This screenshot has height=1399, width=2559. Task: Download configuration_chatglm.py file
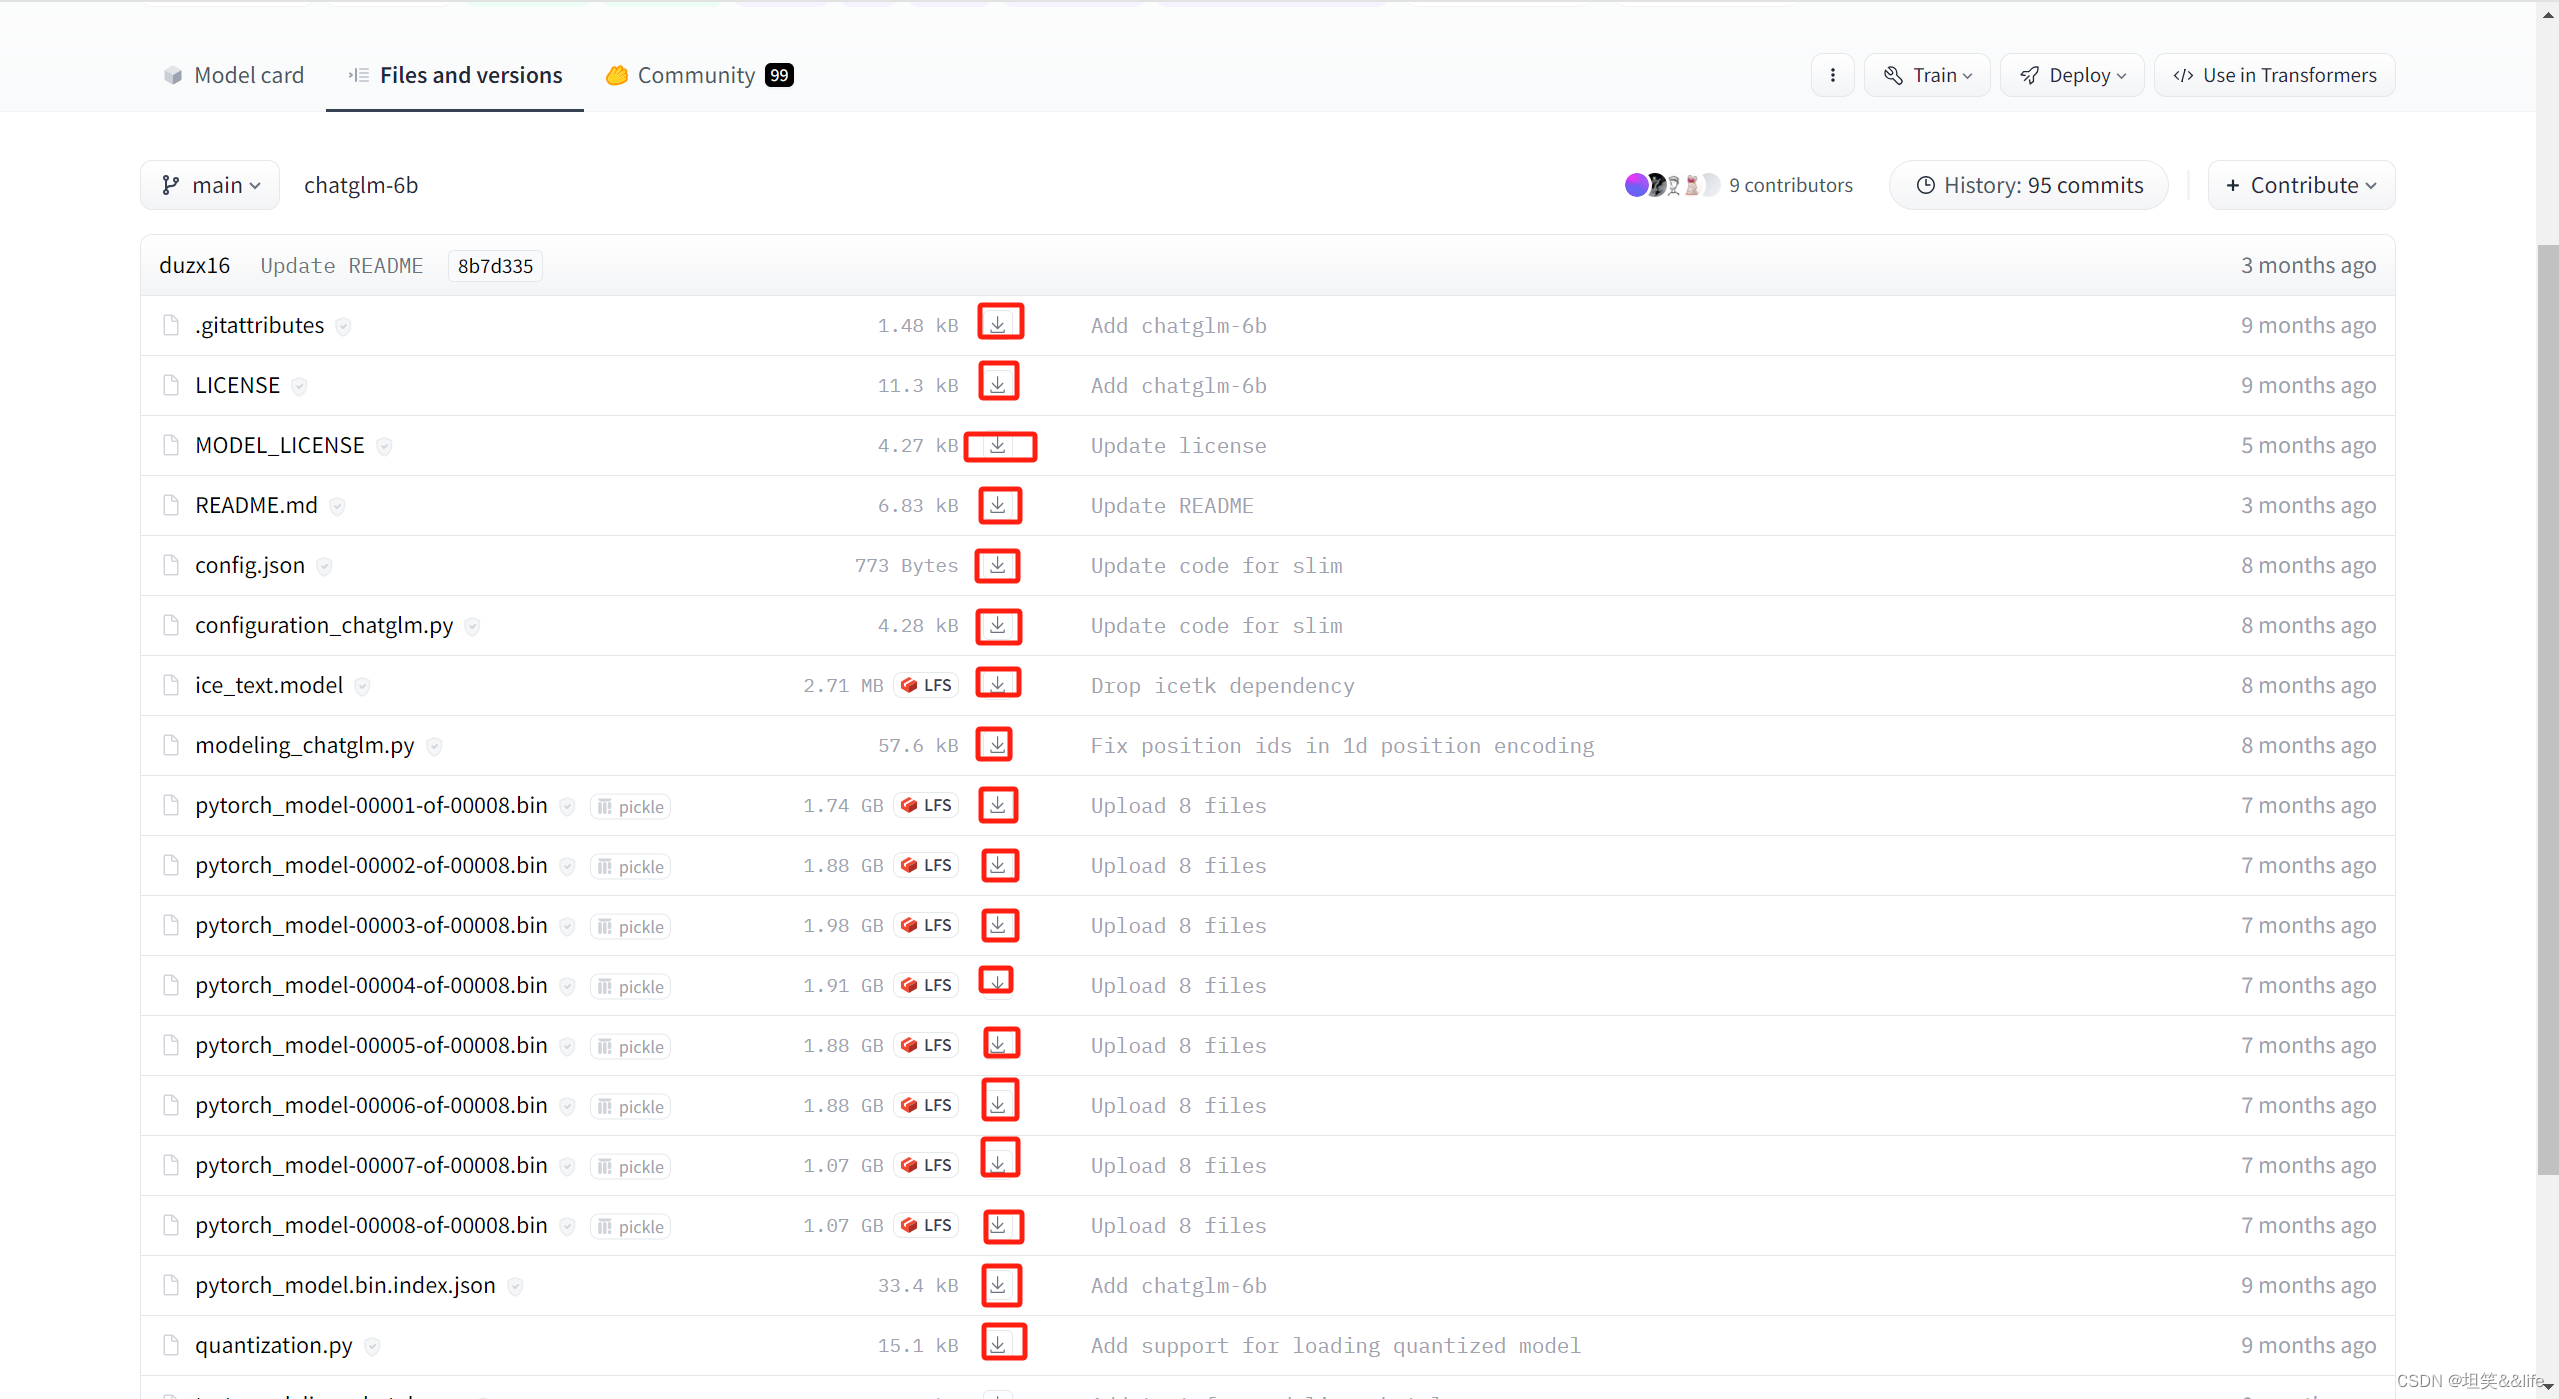click(x=998, y=625)
